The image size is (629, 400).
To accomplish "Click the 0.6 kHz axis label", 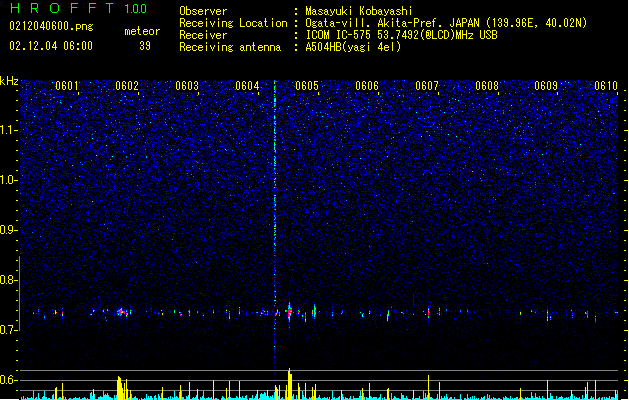I will click(8, 380).
